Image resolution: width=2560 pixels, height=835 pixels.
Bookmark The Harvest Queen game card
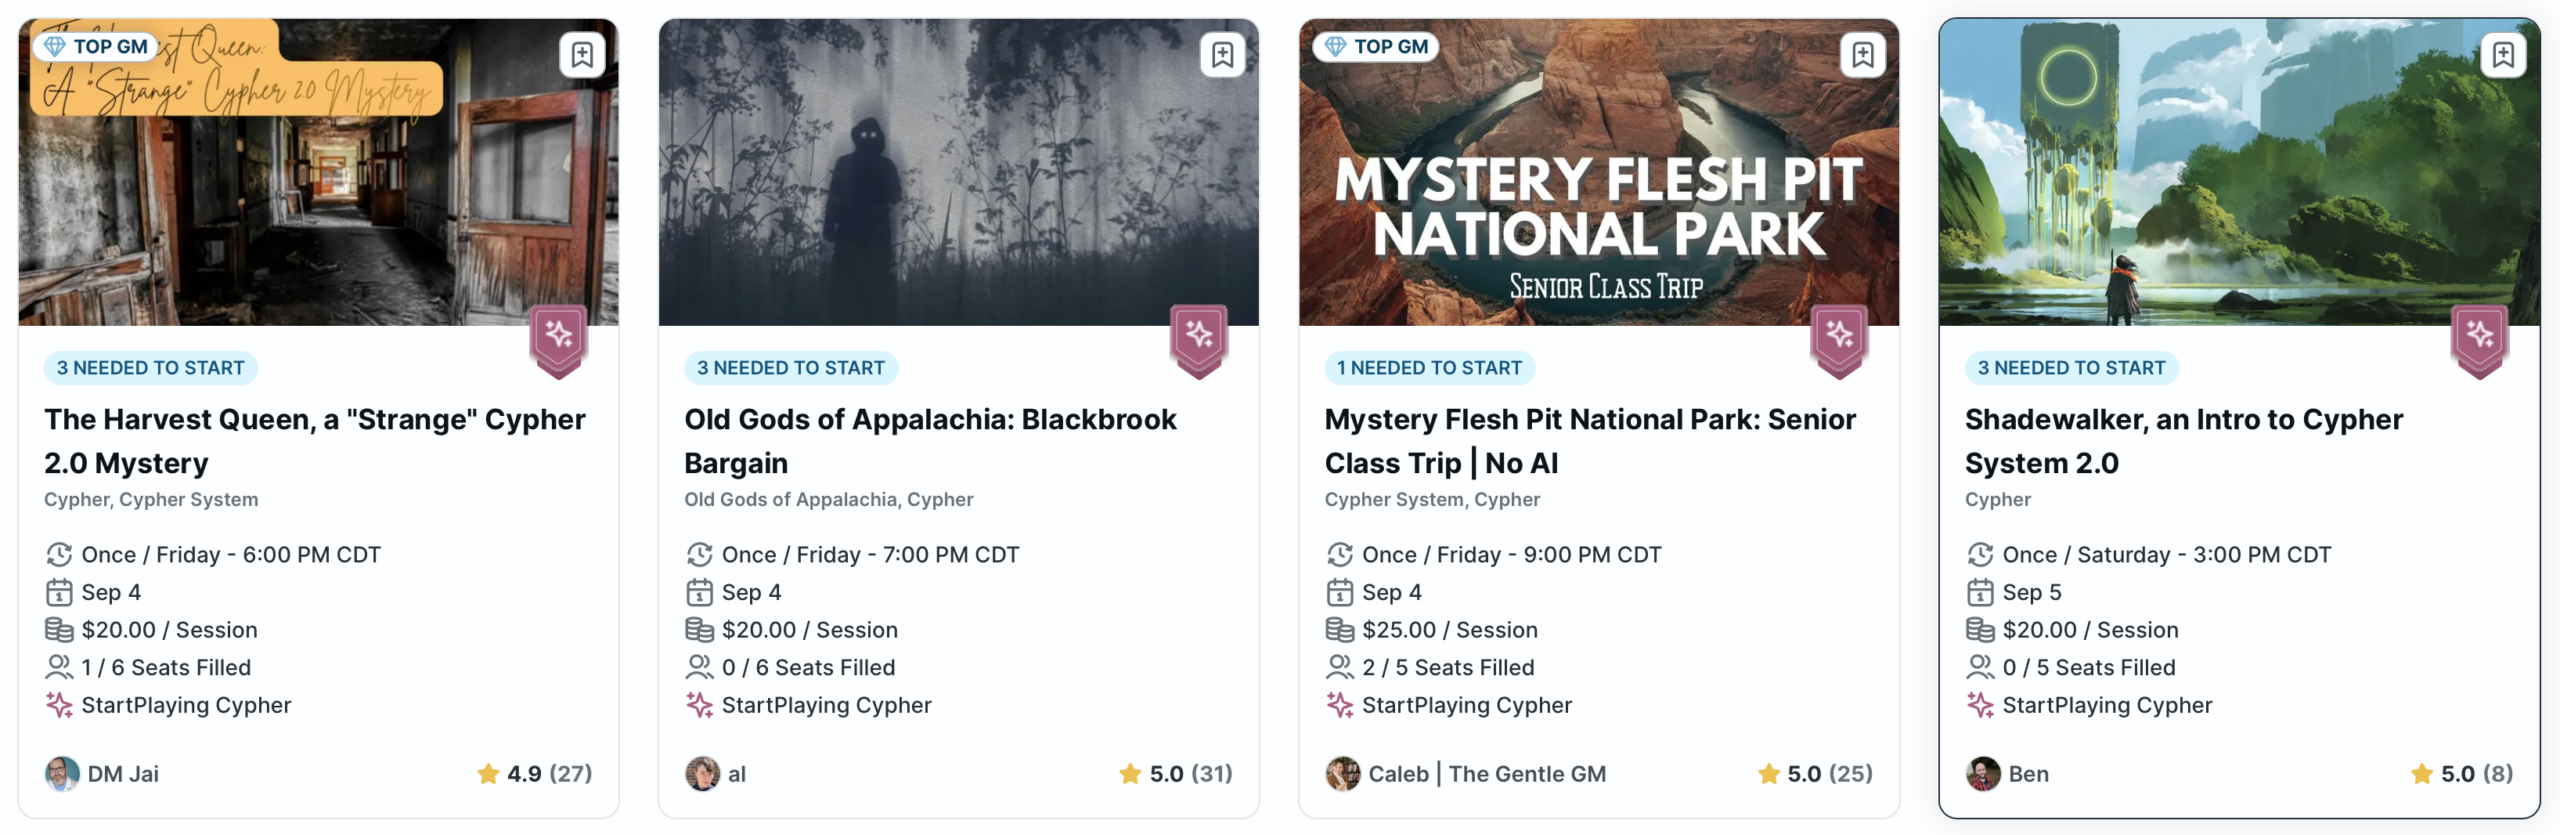click(582, 54)
